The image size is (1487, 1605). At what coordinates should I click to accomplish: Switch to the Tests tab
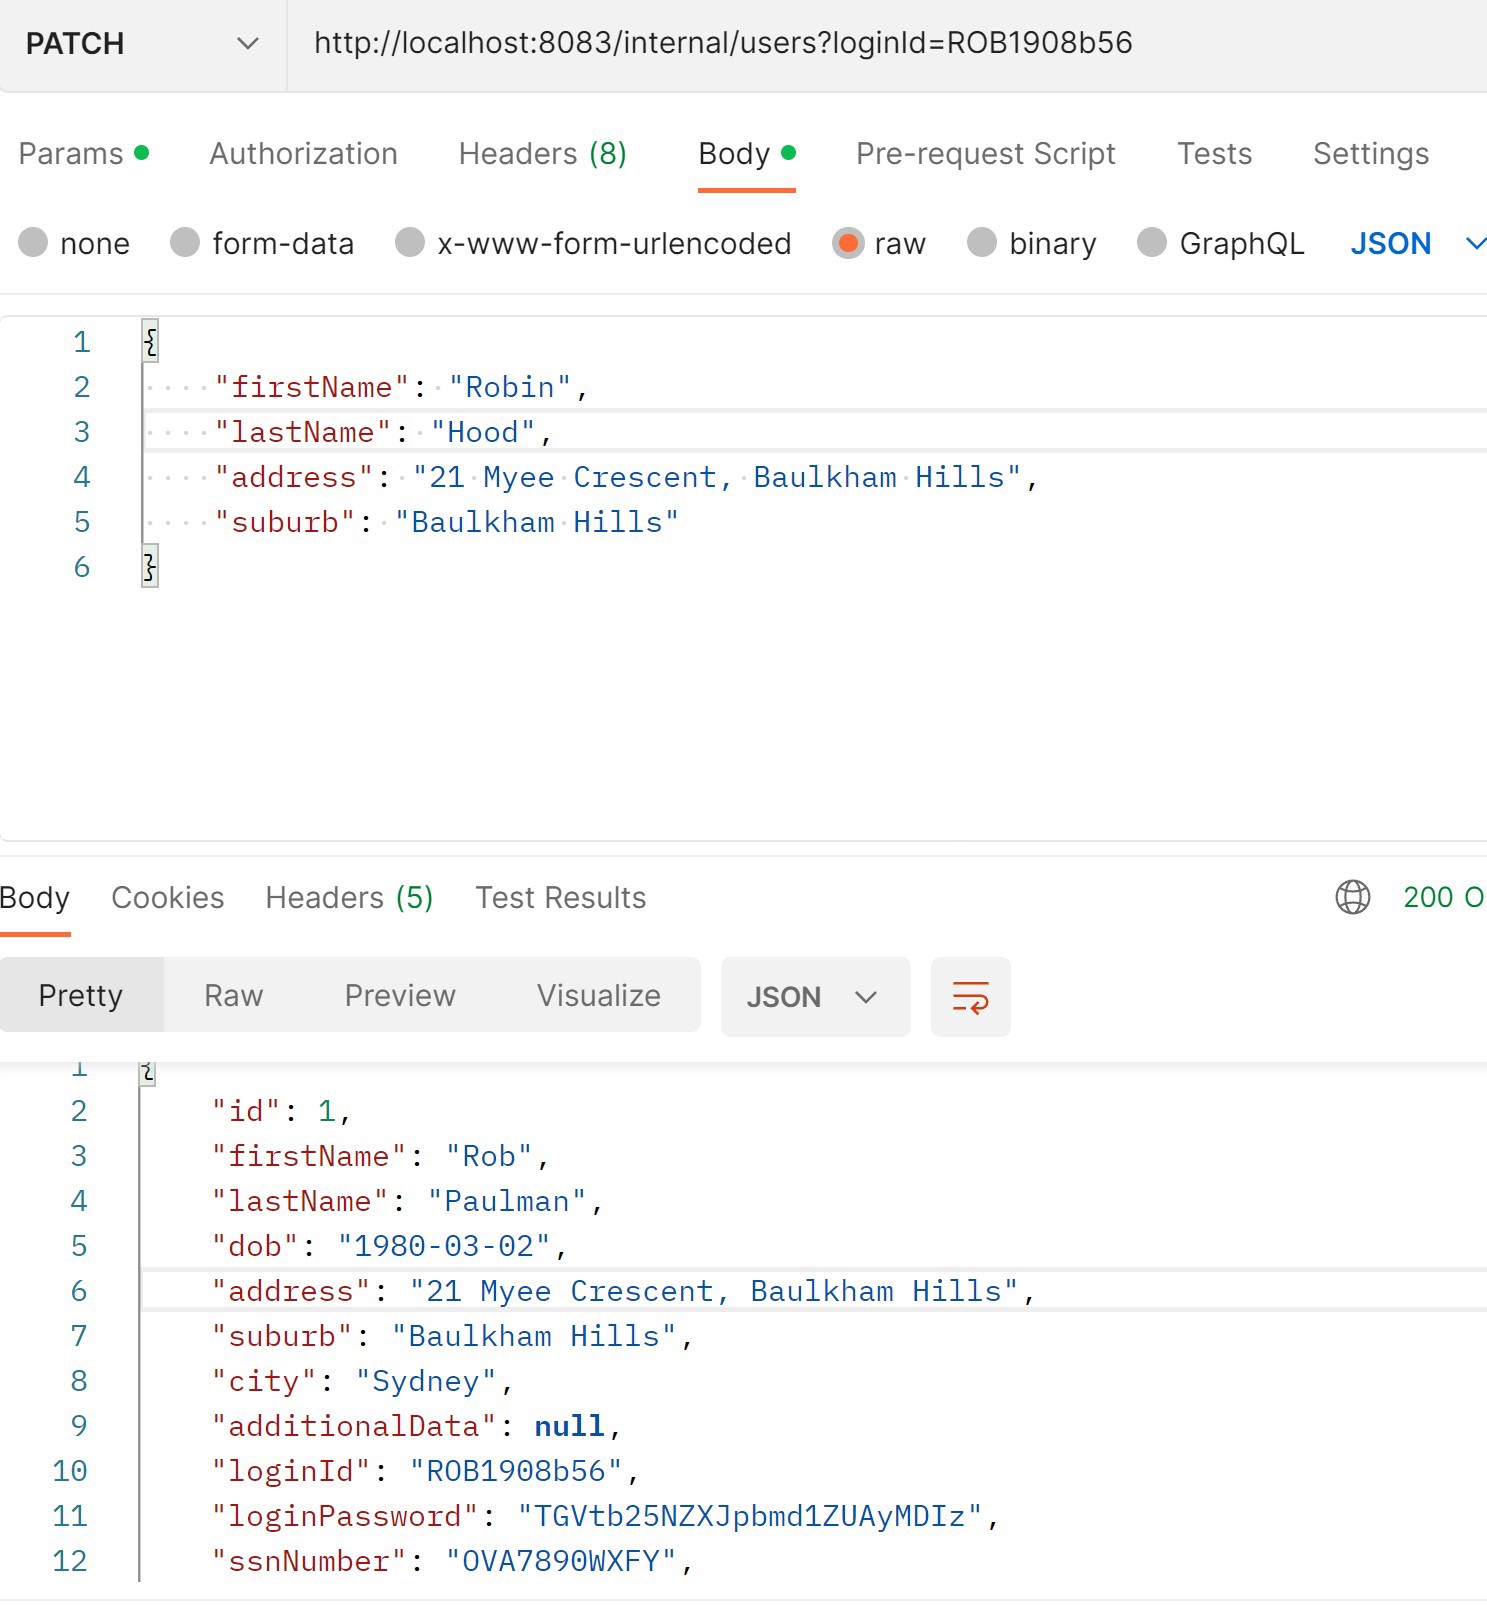tap(1215, 154)
